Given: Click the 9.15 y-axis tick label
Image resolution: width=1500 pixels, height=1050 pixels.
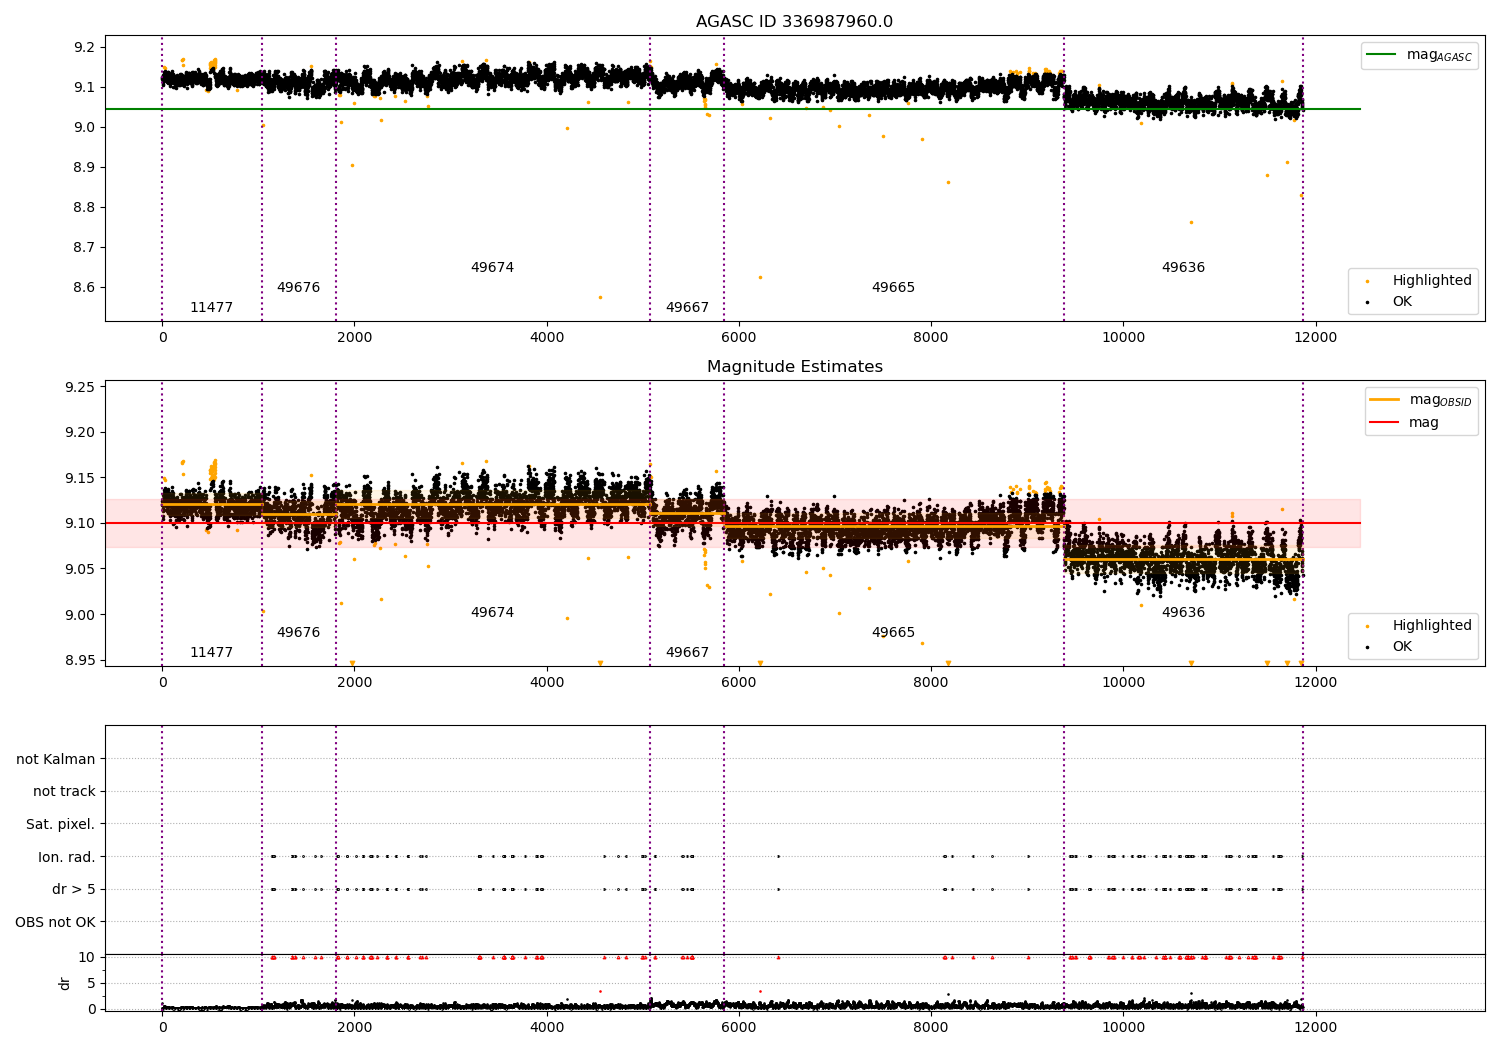Looking at the screenshot, I should (x=80, y=478).
